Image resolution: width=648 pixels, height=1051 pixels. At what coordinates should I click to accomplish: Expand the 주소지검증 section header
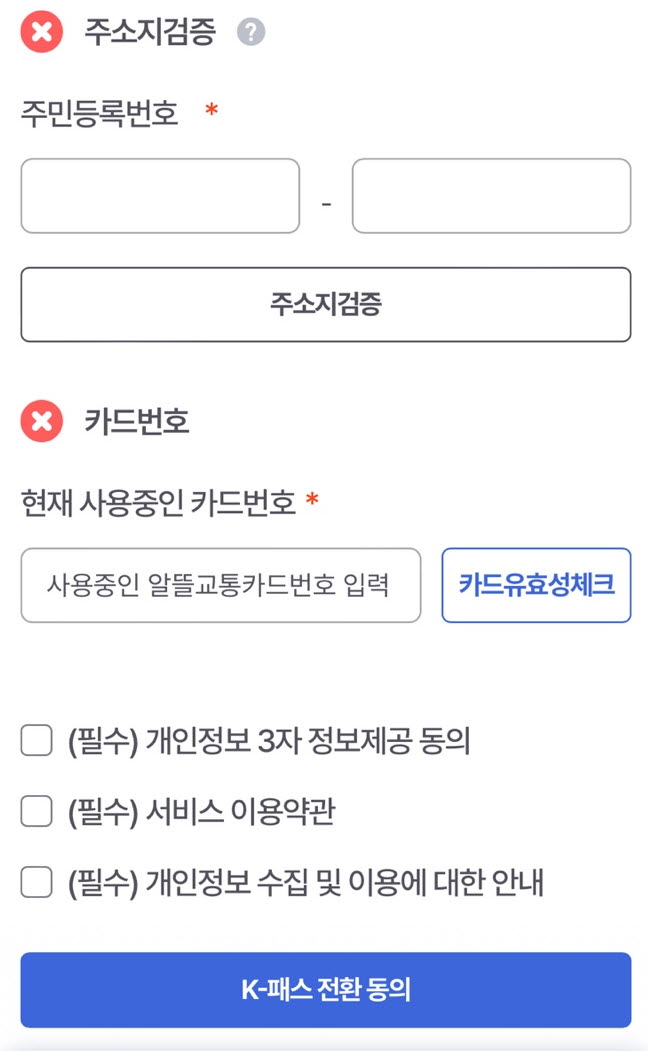139,30
